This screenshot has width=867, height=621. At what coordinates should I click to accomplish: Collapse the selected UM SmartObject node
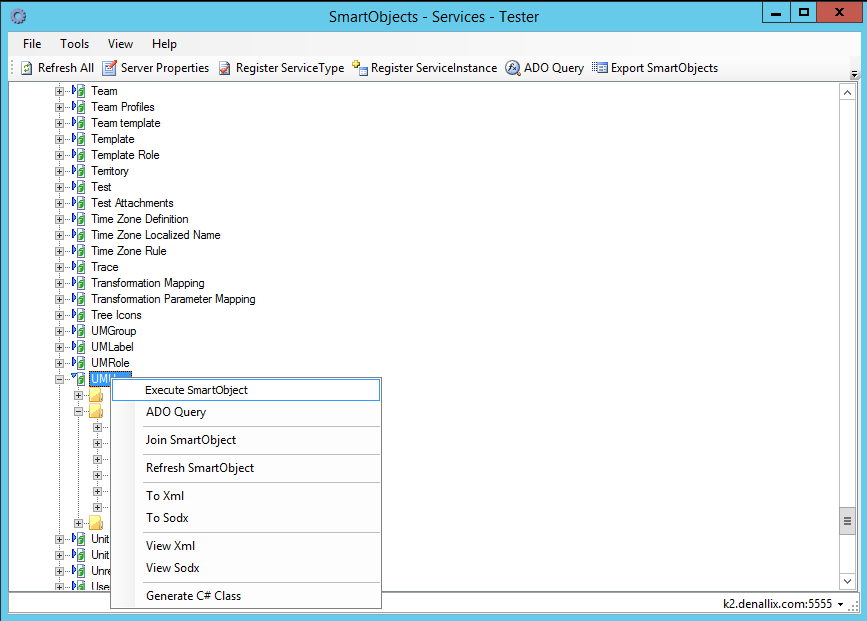[59, 379]
